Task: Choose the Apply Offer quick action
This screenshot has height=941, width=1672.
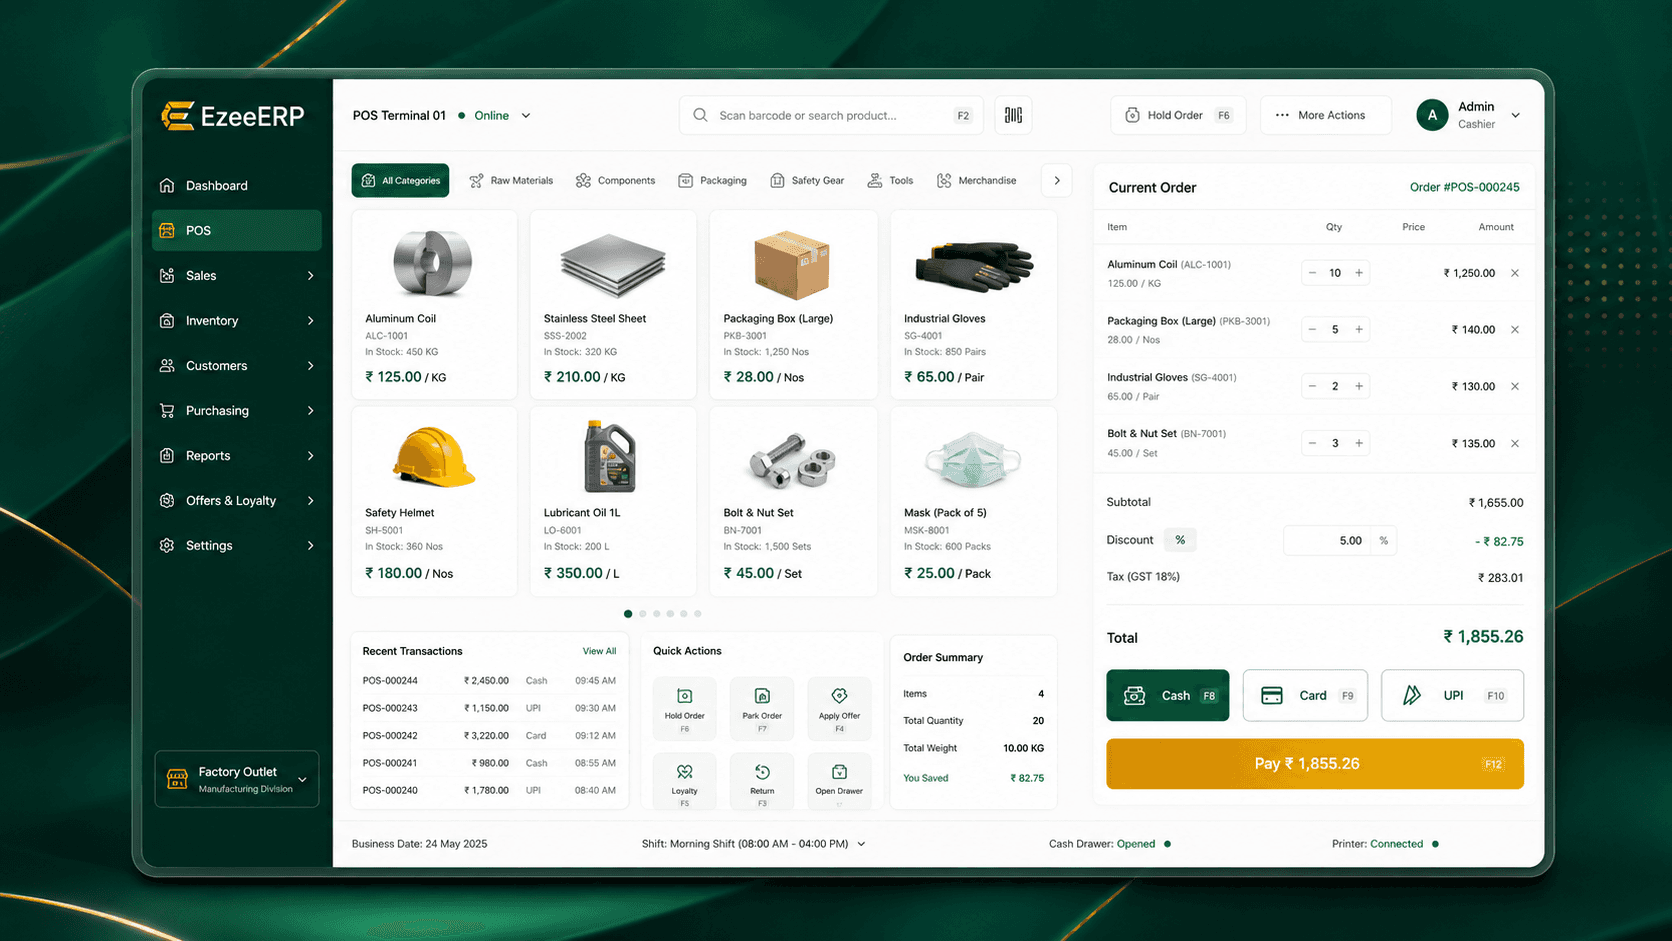Action: (x=839, y=707)
